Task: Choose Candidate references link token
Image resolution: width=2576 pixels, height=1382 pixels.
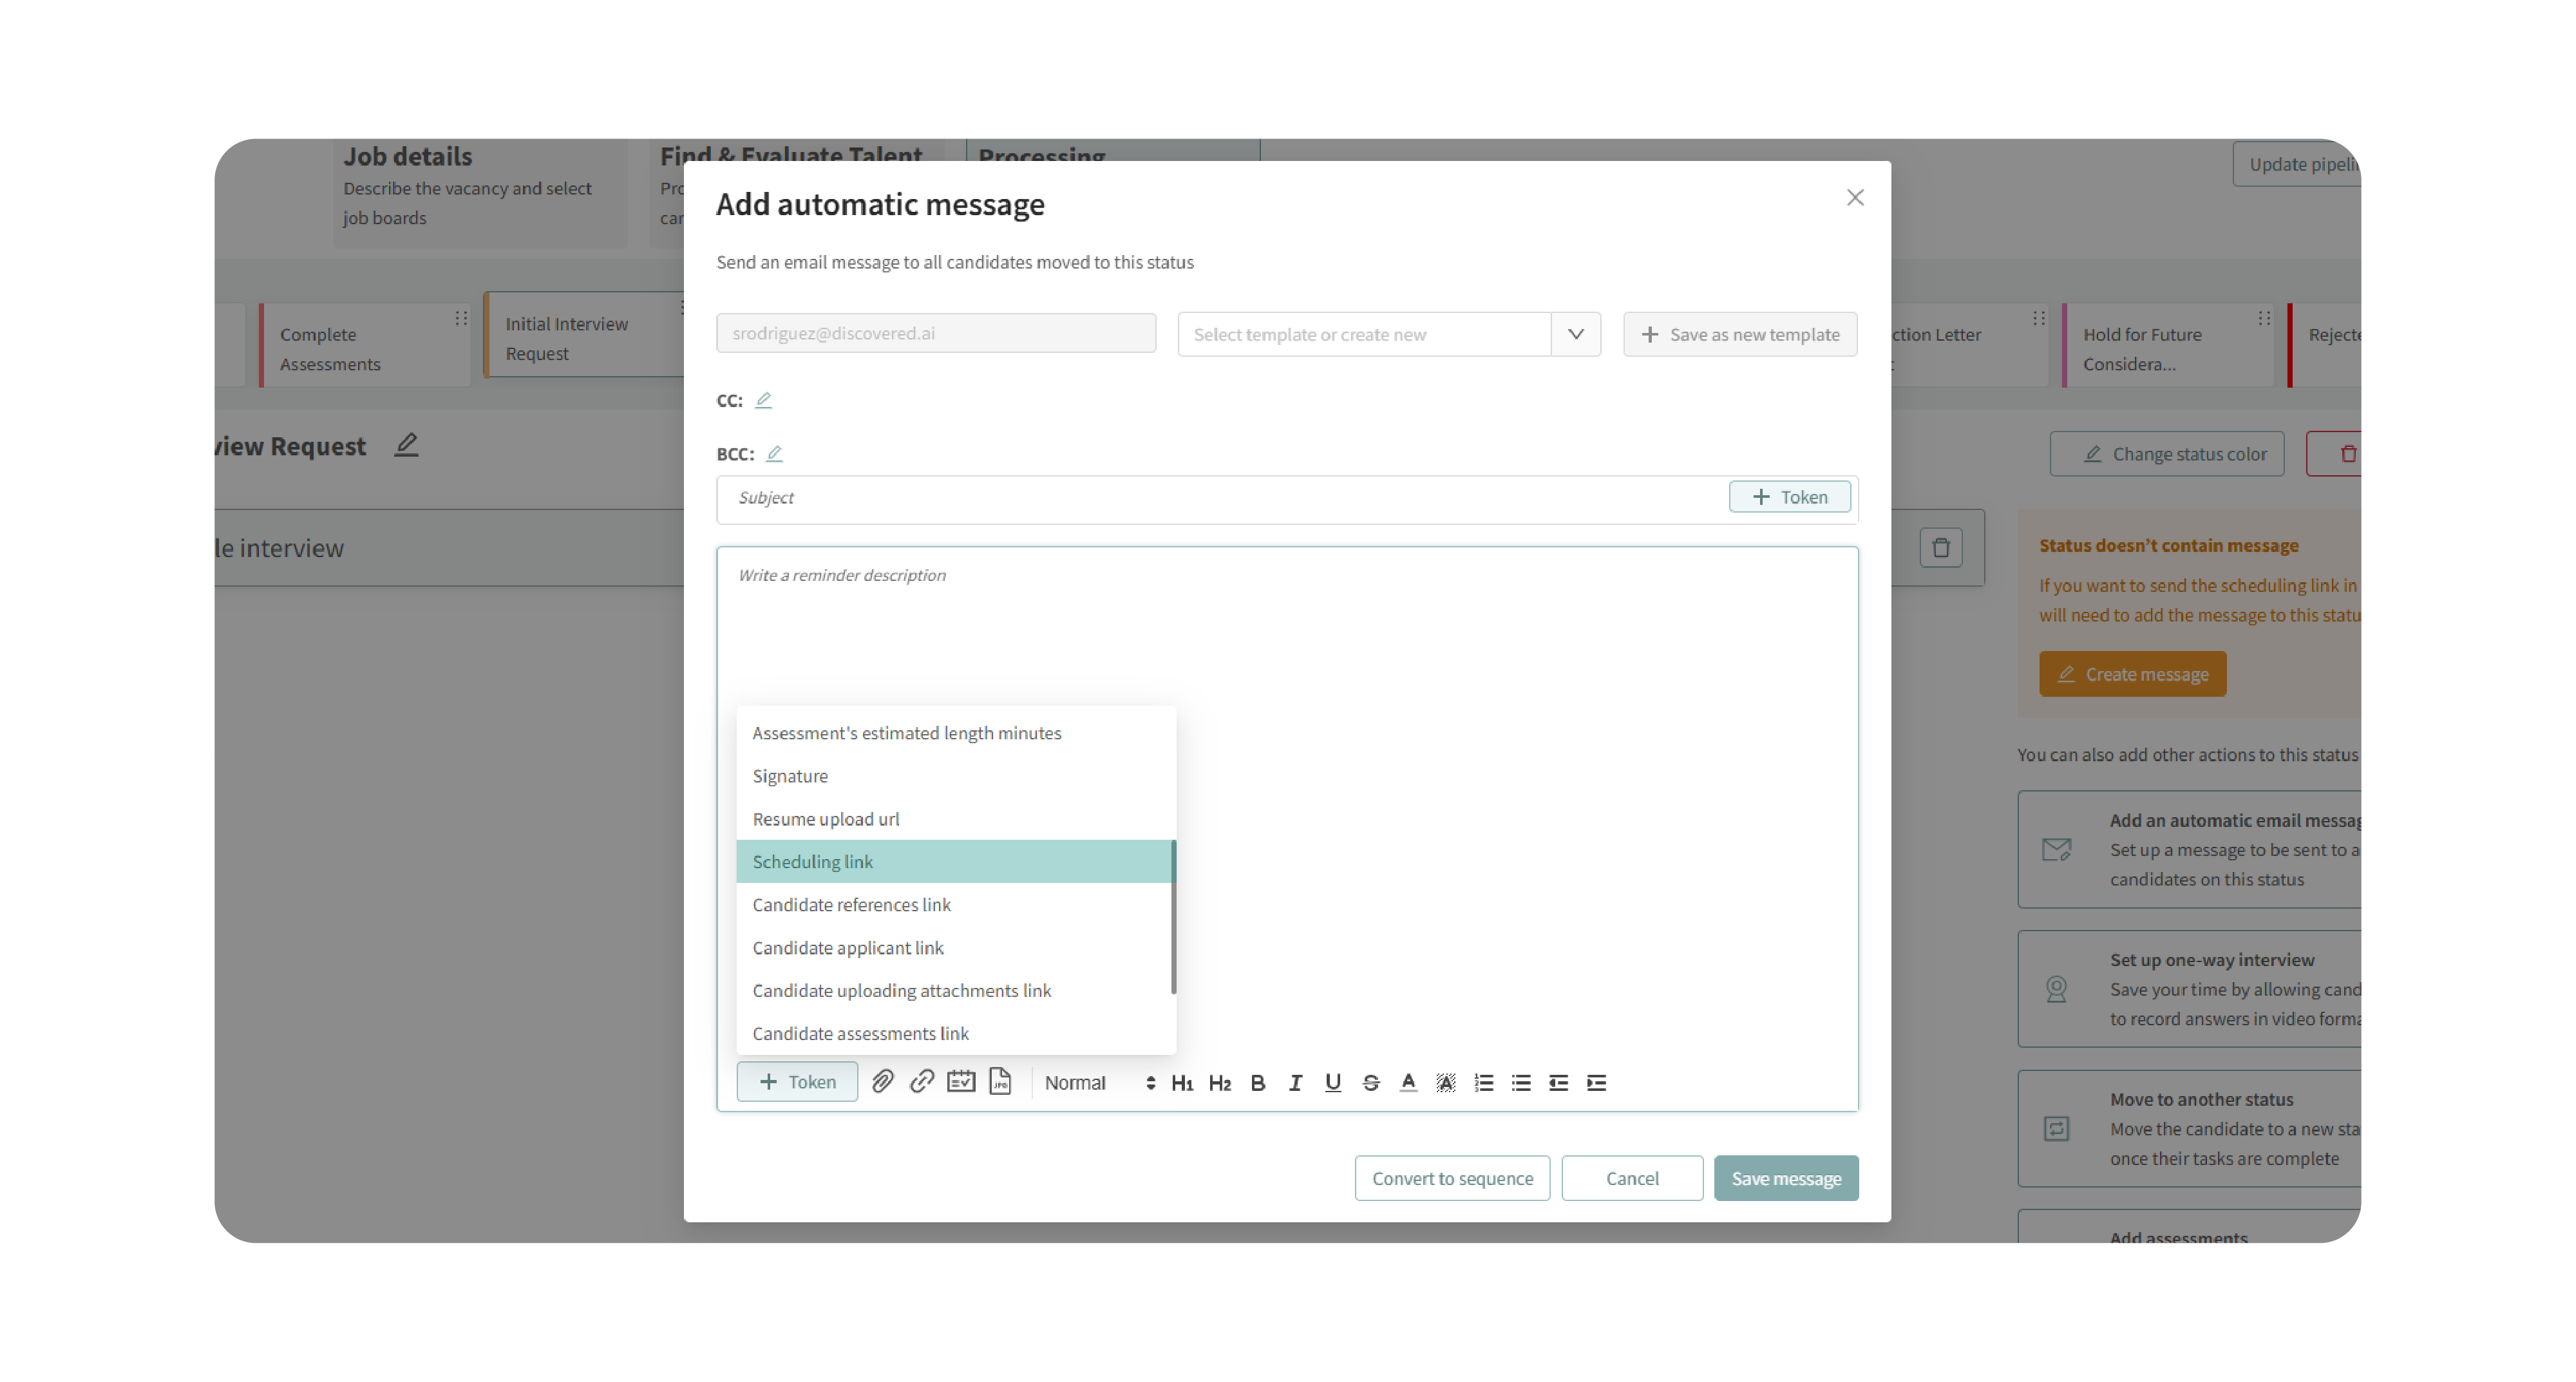Action: pyautogui.click(x=851, y=904)
